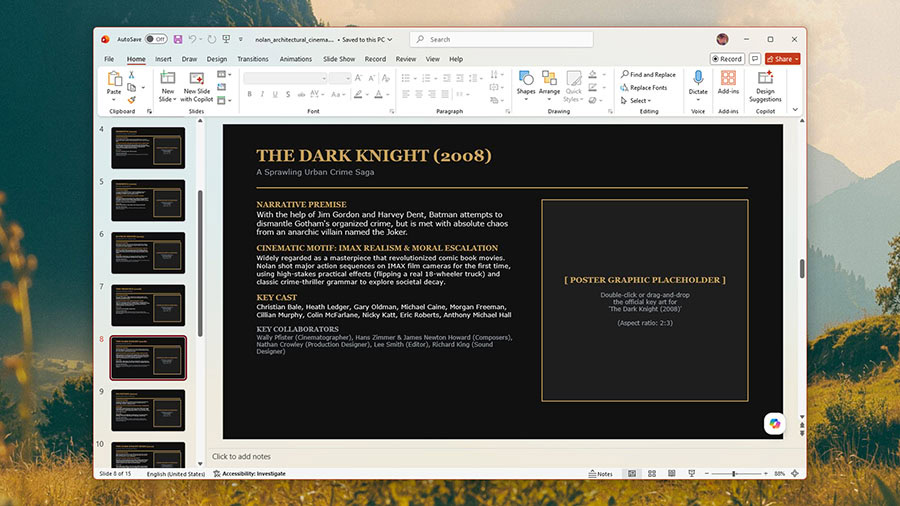900x506 pixels.
Task: Toggle Italic formatting
Action: tap(262, 94)
